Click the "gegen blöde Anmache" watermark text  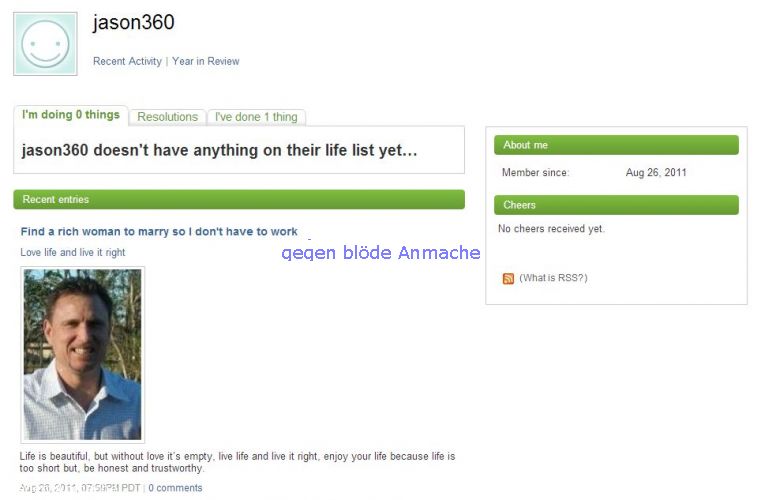click(381, 253)
